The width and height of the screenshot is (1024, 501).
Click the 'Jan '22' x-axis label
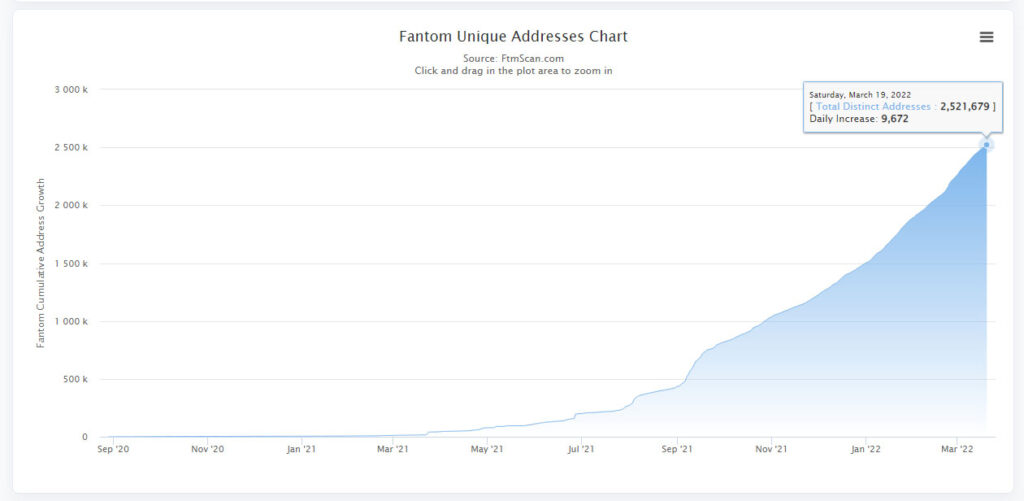click(x=865, y=449)
